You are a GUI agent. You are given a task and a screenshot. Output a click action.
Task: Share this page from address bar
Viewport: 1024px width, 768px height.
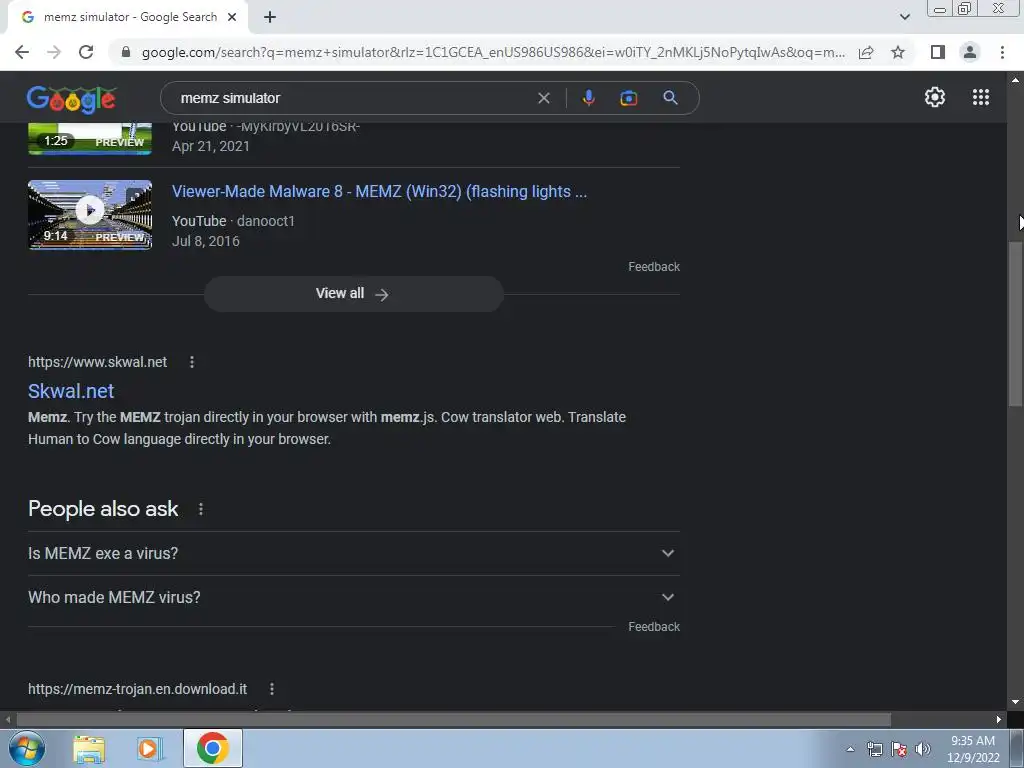point(866,52)
